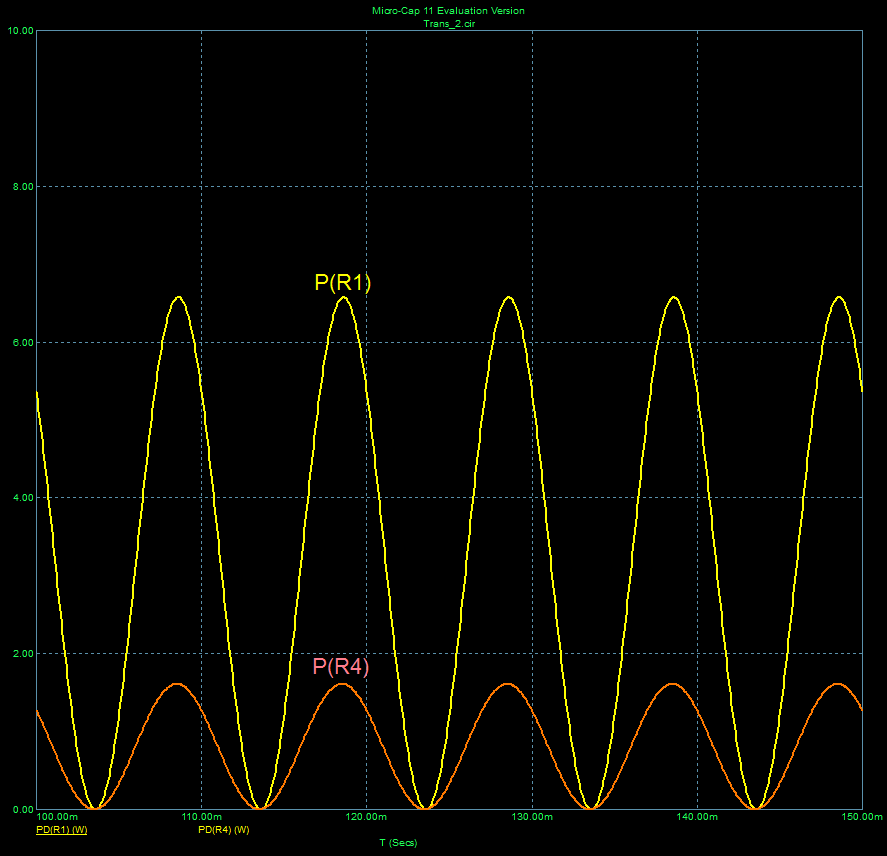Click the yellow curve peak nearest 130.00m
887x856 pixels.
click(509, 297)
